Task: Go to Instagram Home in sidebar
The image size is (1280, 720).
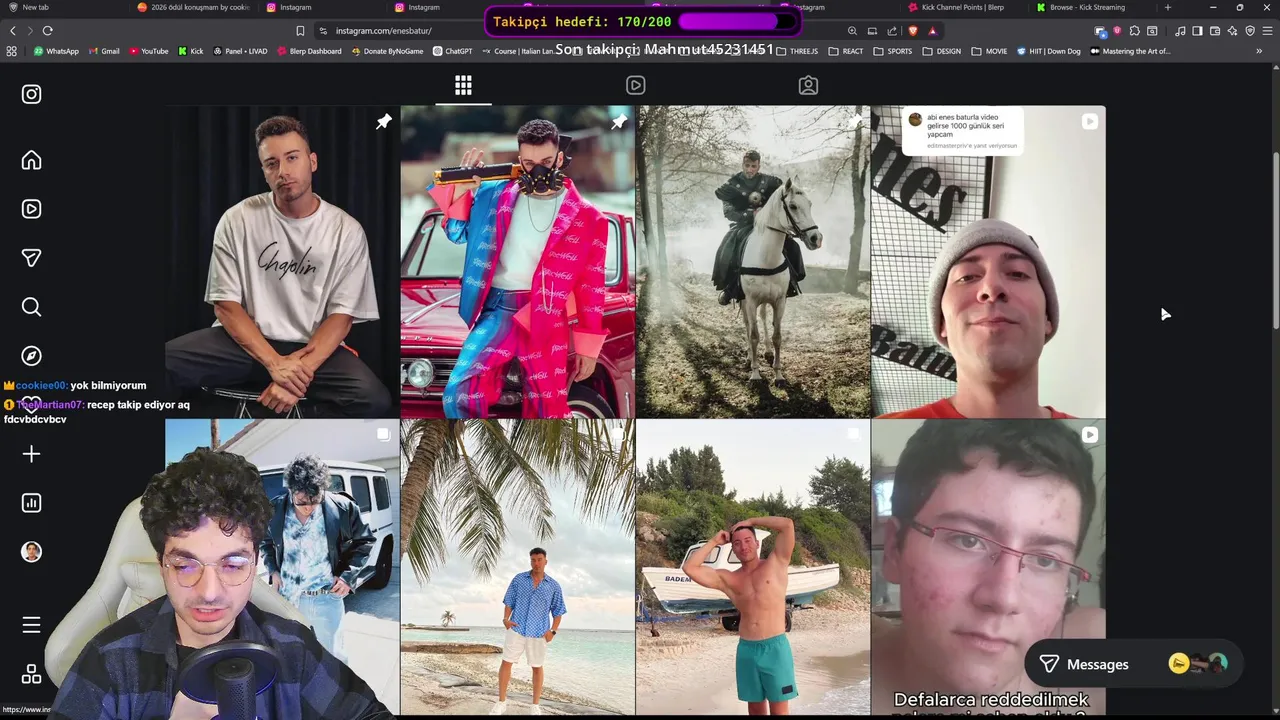Action: [x=31, y=160]
